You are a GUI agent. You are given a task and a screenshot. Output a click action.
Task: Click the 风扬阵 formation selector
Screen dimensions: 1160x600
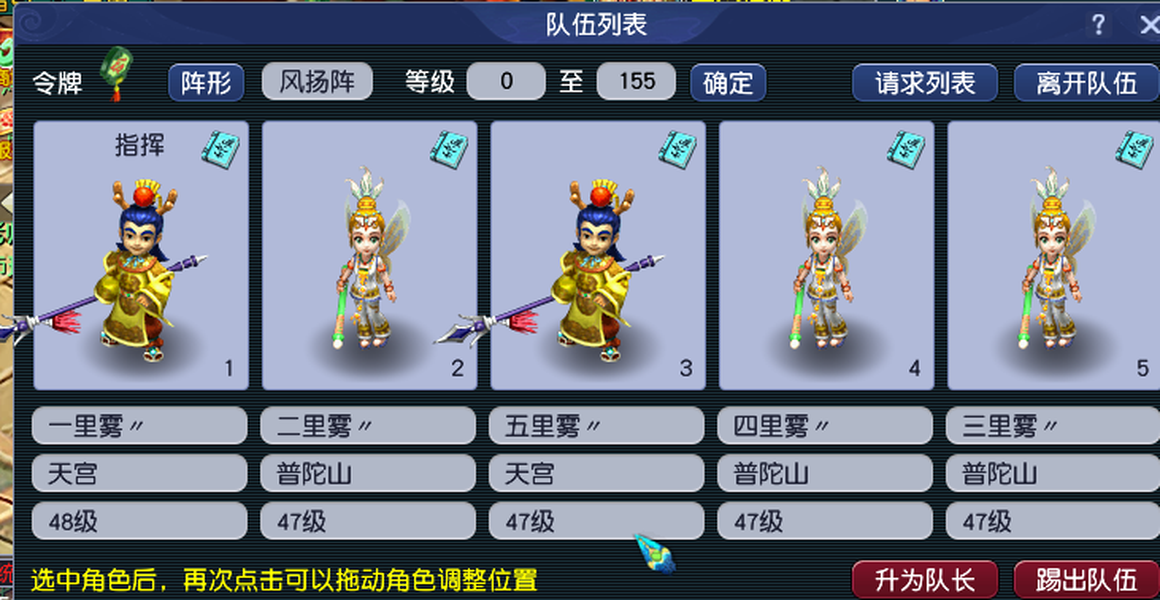(x=317, y=81)
